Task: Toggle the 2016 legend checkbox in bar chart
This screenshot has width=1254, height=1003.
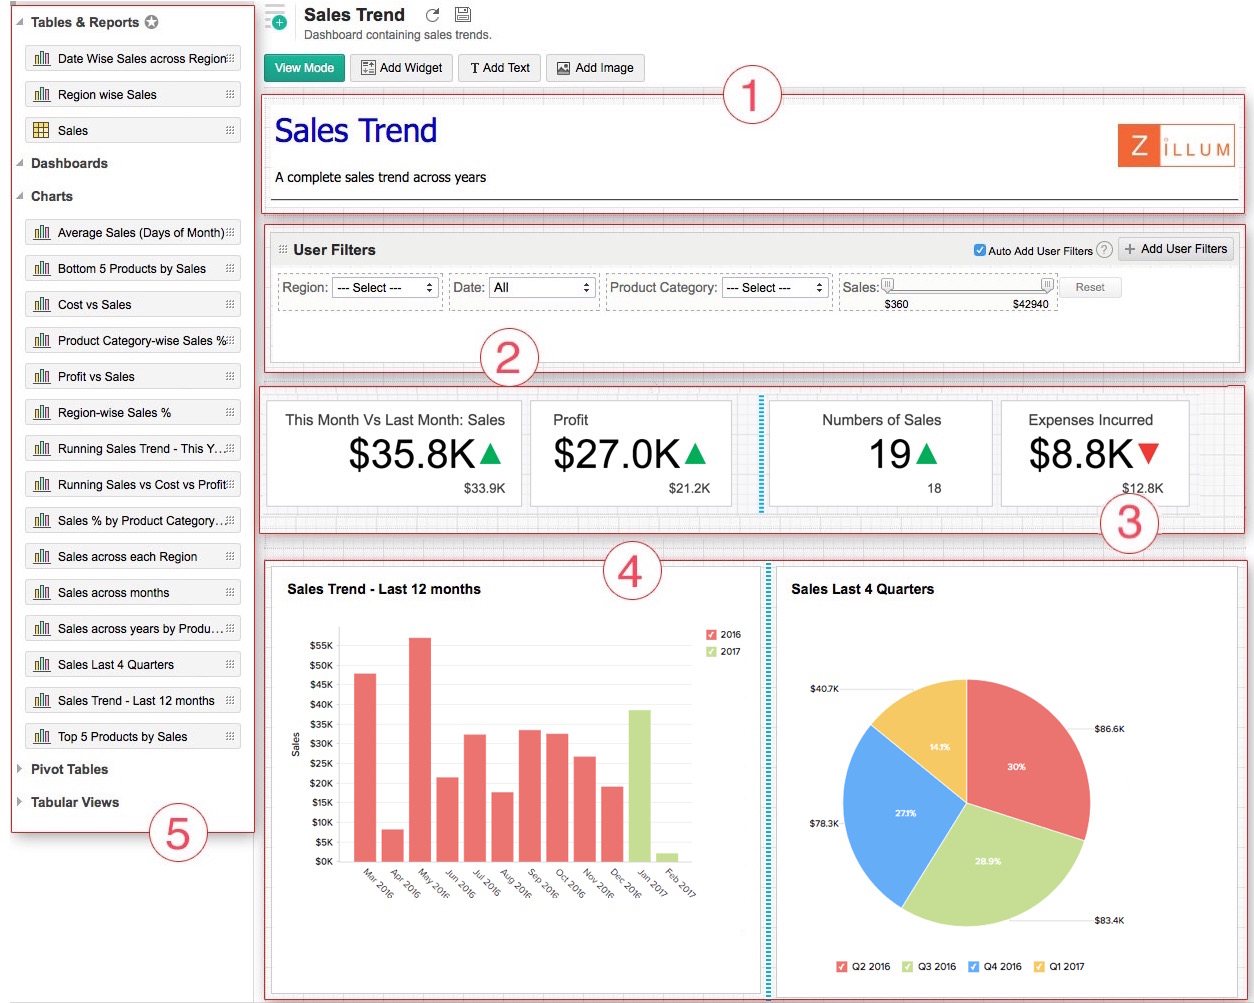Action: click(x=711, y=634)
